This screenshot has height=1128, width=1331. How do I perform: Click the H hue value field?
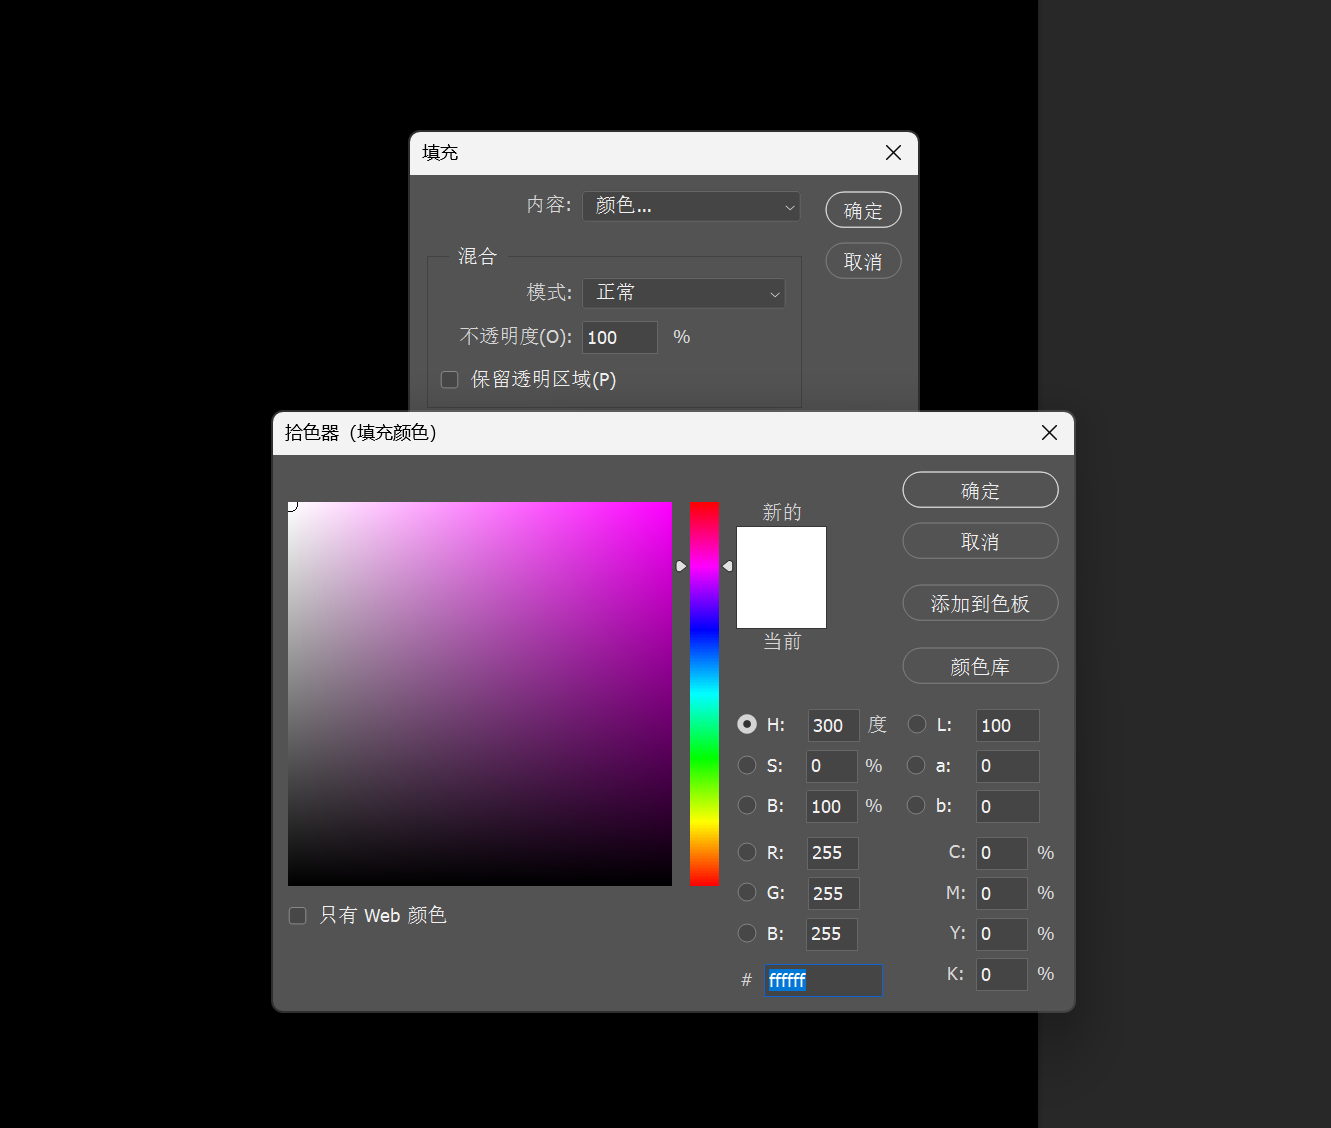pyautogui.click(x=833, y=725)
